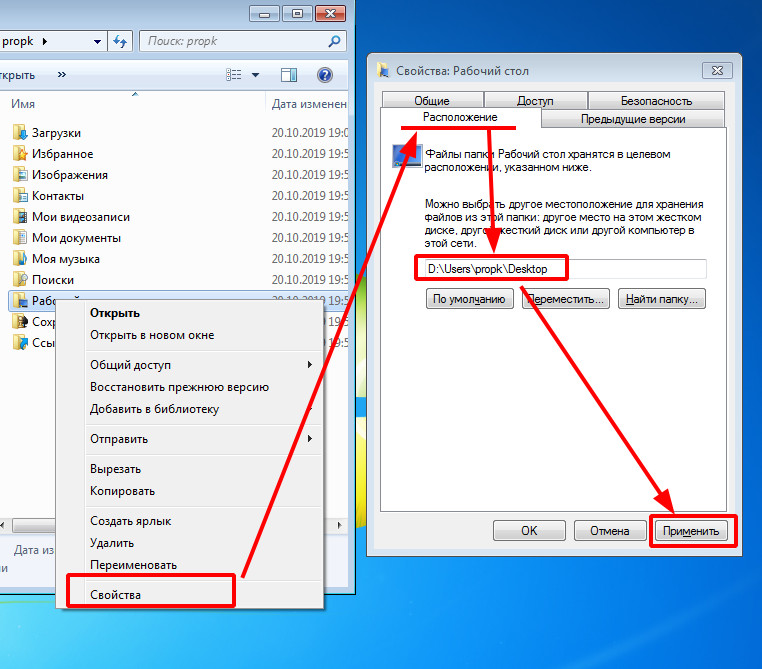Click the Refresh button beside the address bar
762x669 pixels.
click(x=121, y=41)
